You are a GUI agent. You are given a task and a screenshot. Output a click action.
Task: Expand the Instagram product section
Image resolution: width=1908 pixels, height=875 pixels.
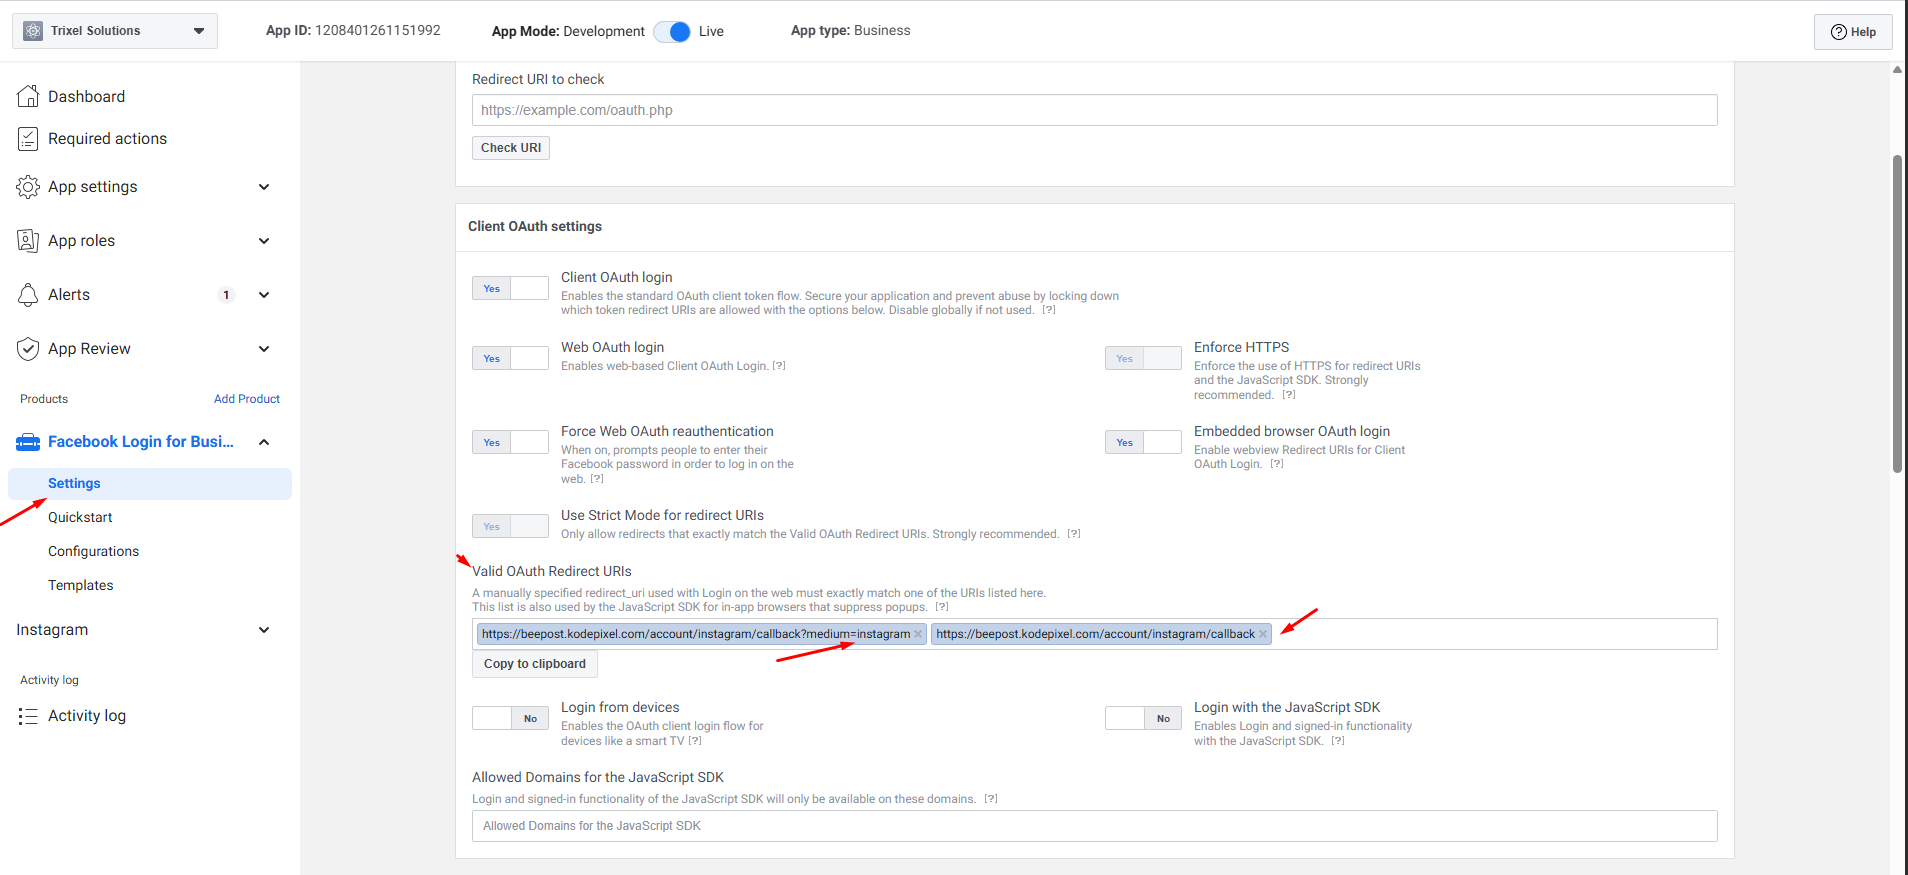pyautogui.click(x=264, y=630)
